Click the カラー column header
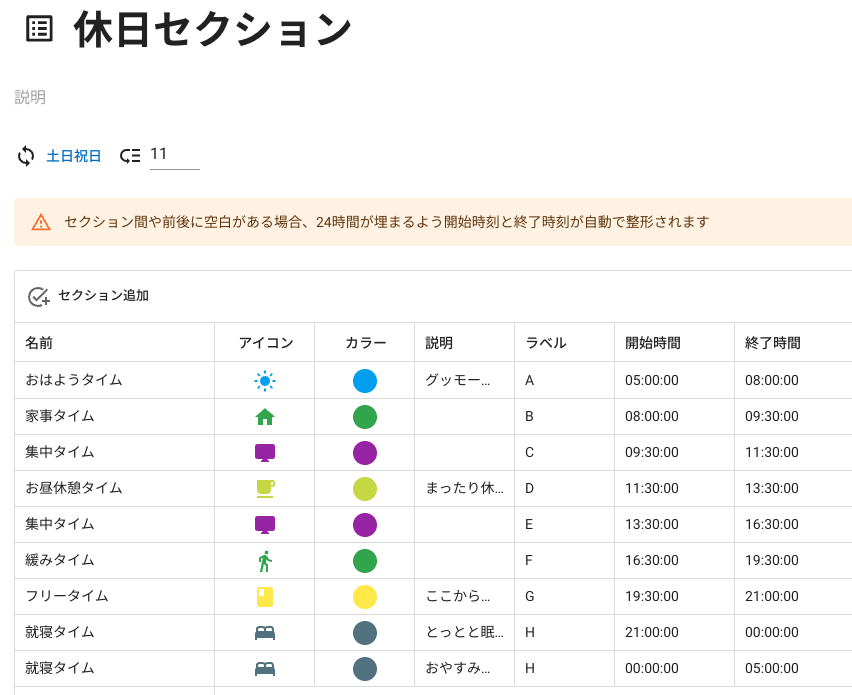The width and height of the screenshot is (852, 695). [366, 343]
